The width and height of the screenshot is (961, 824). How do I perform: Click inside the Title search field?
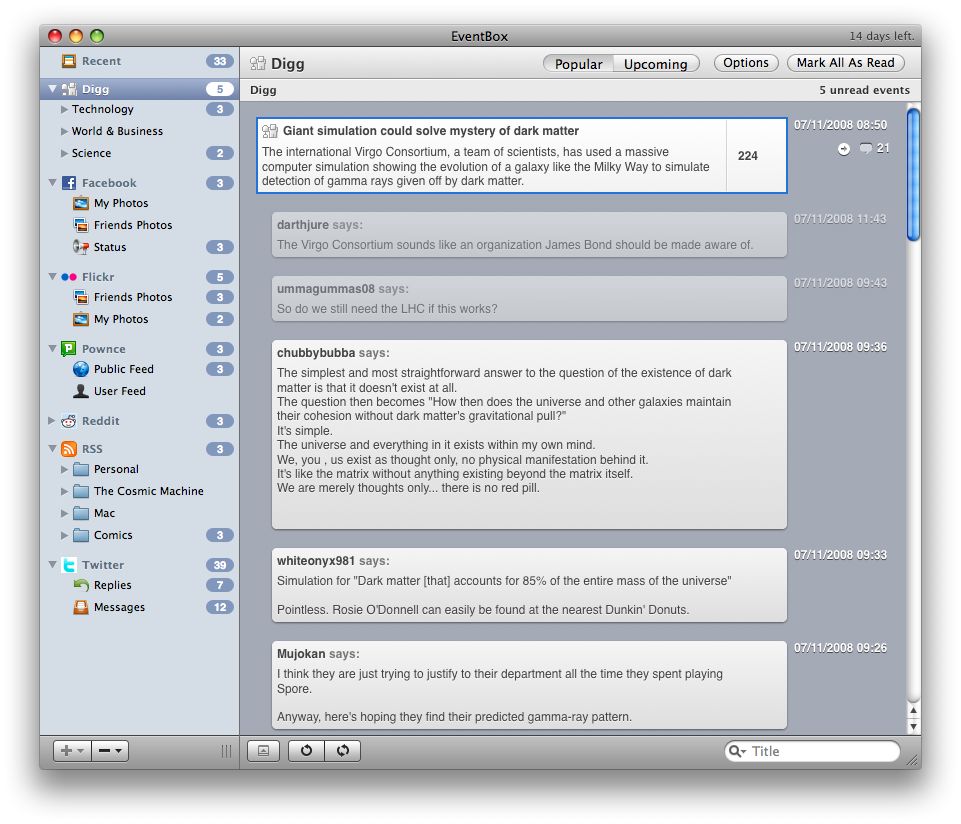820,750
